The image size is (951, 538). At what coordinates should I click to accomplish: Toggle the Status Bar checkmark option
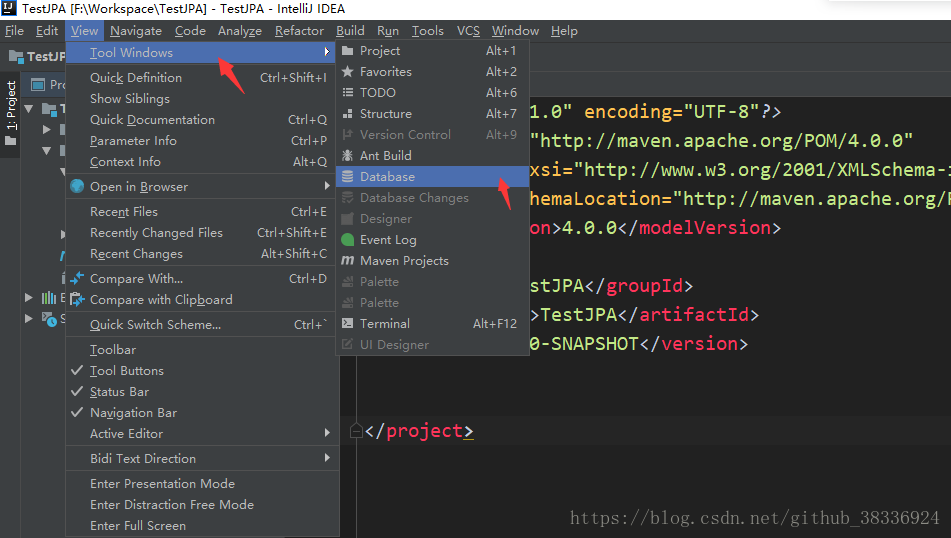(202, 392)
